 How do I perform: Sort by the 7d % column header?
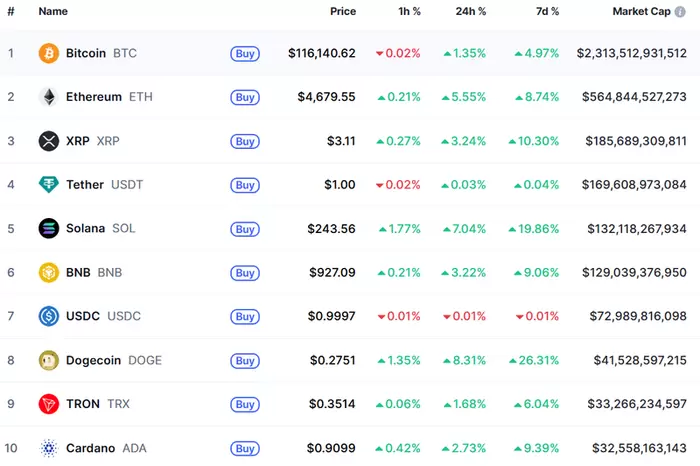[x=544, y=12]
